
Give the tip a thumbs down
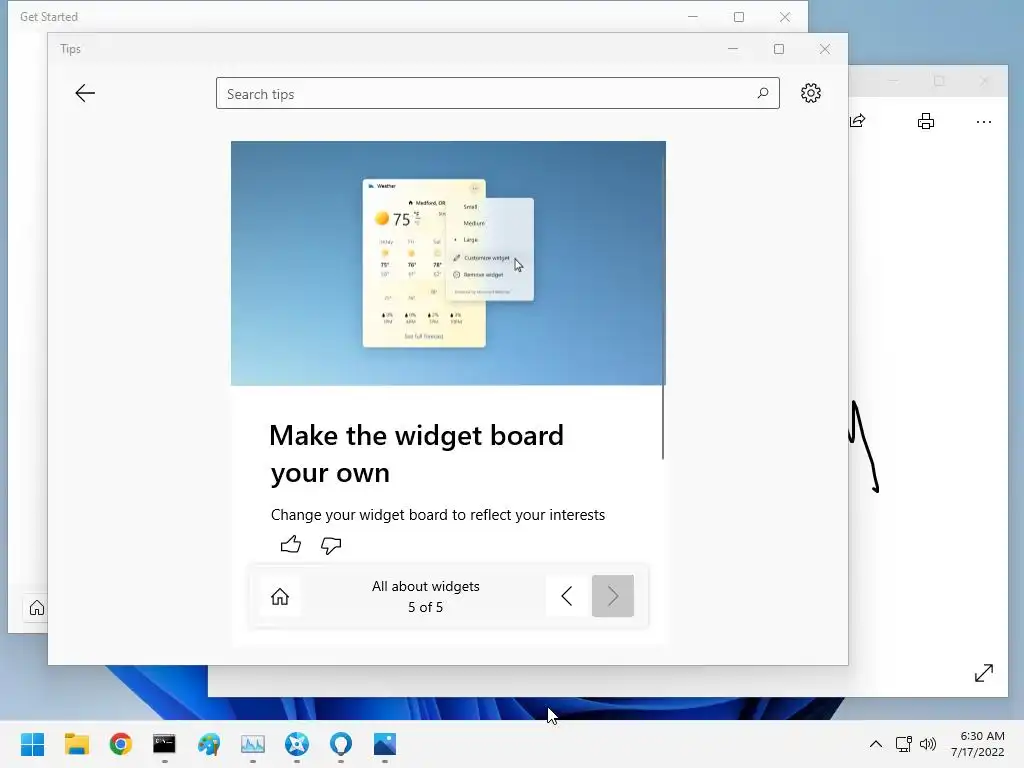[331, 545]
